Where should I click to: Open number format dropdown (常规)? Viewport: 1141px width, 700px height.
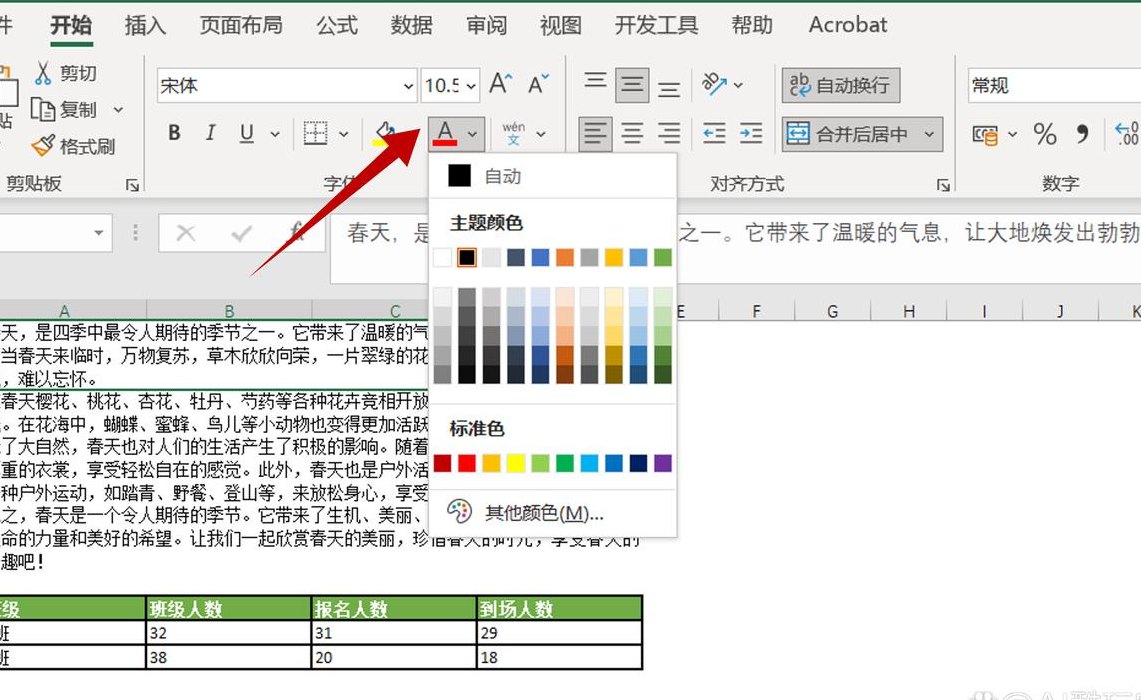[1054, 86]
